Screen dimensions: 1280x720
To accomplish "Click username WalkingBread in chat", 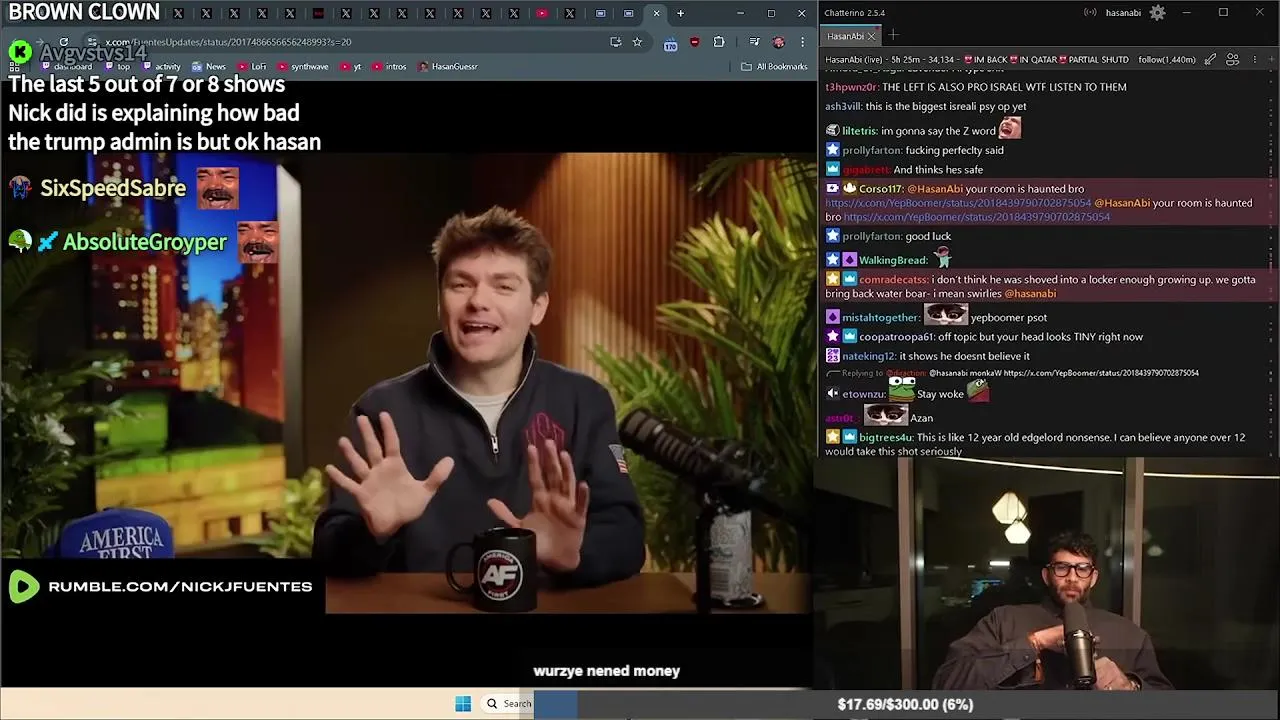I will 894,260.
